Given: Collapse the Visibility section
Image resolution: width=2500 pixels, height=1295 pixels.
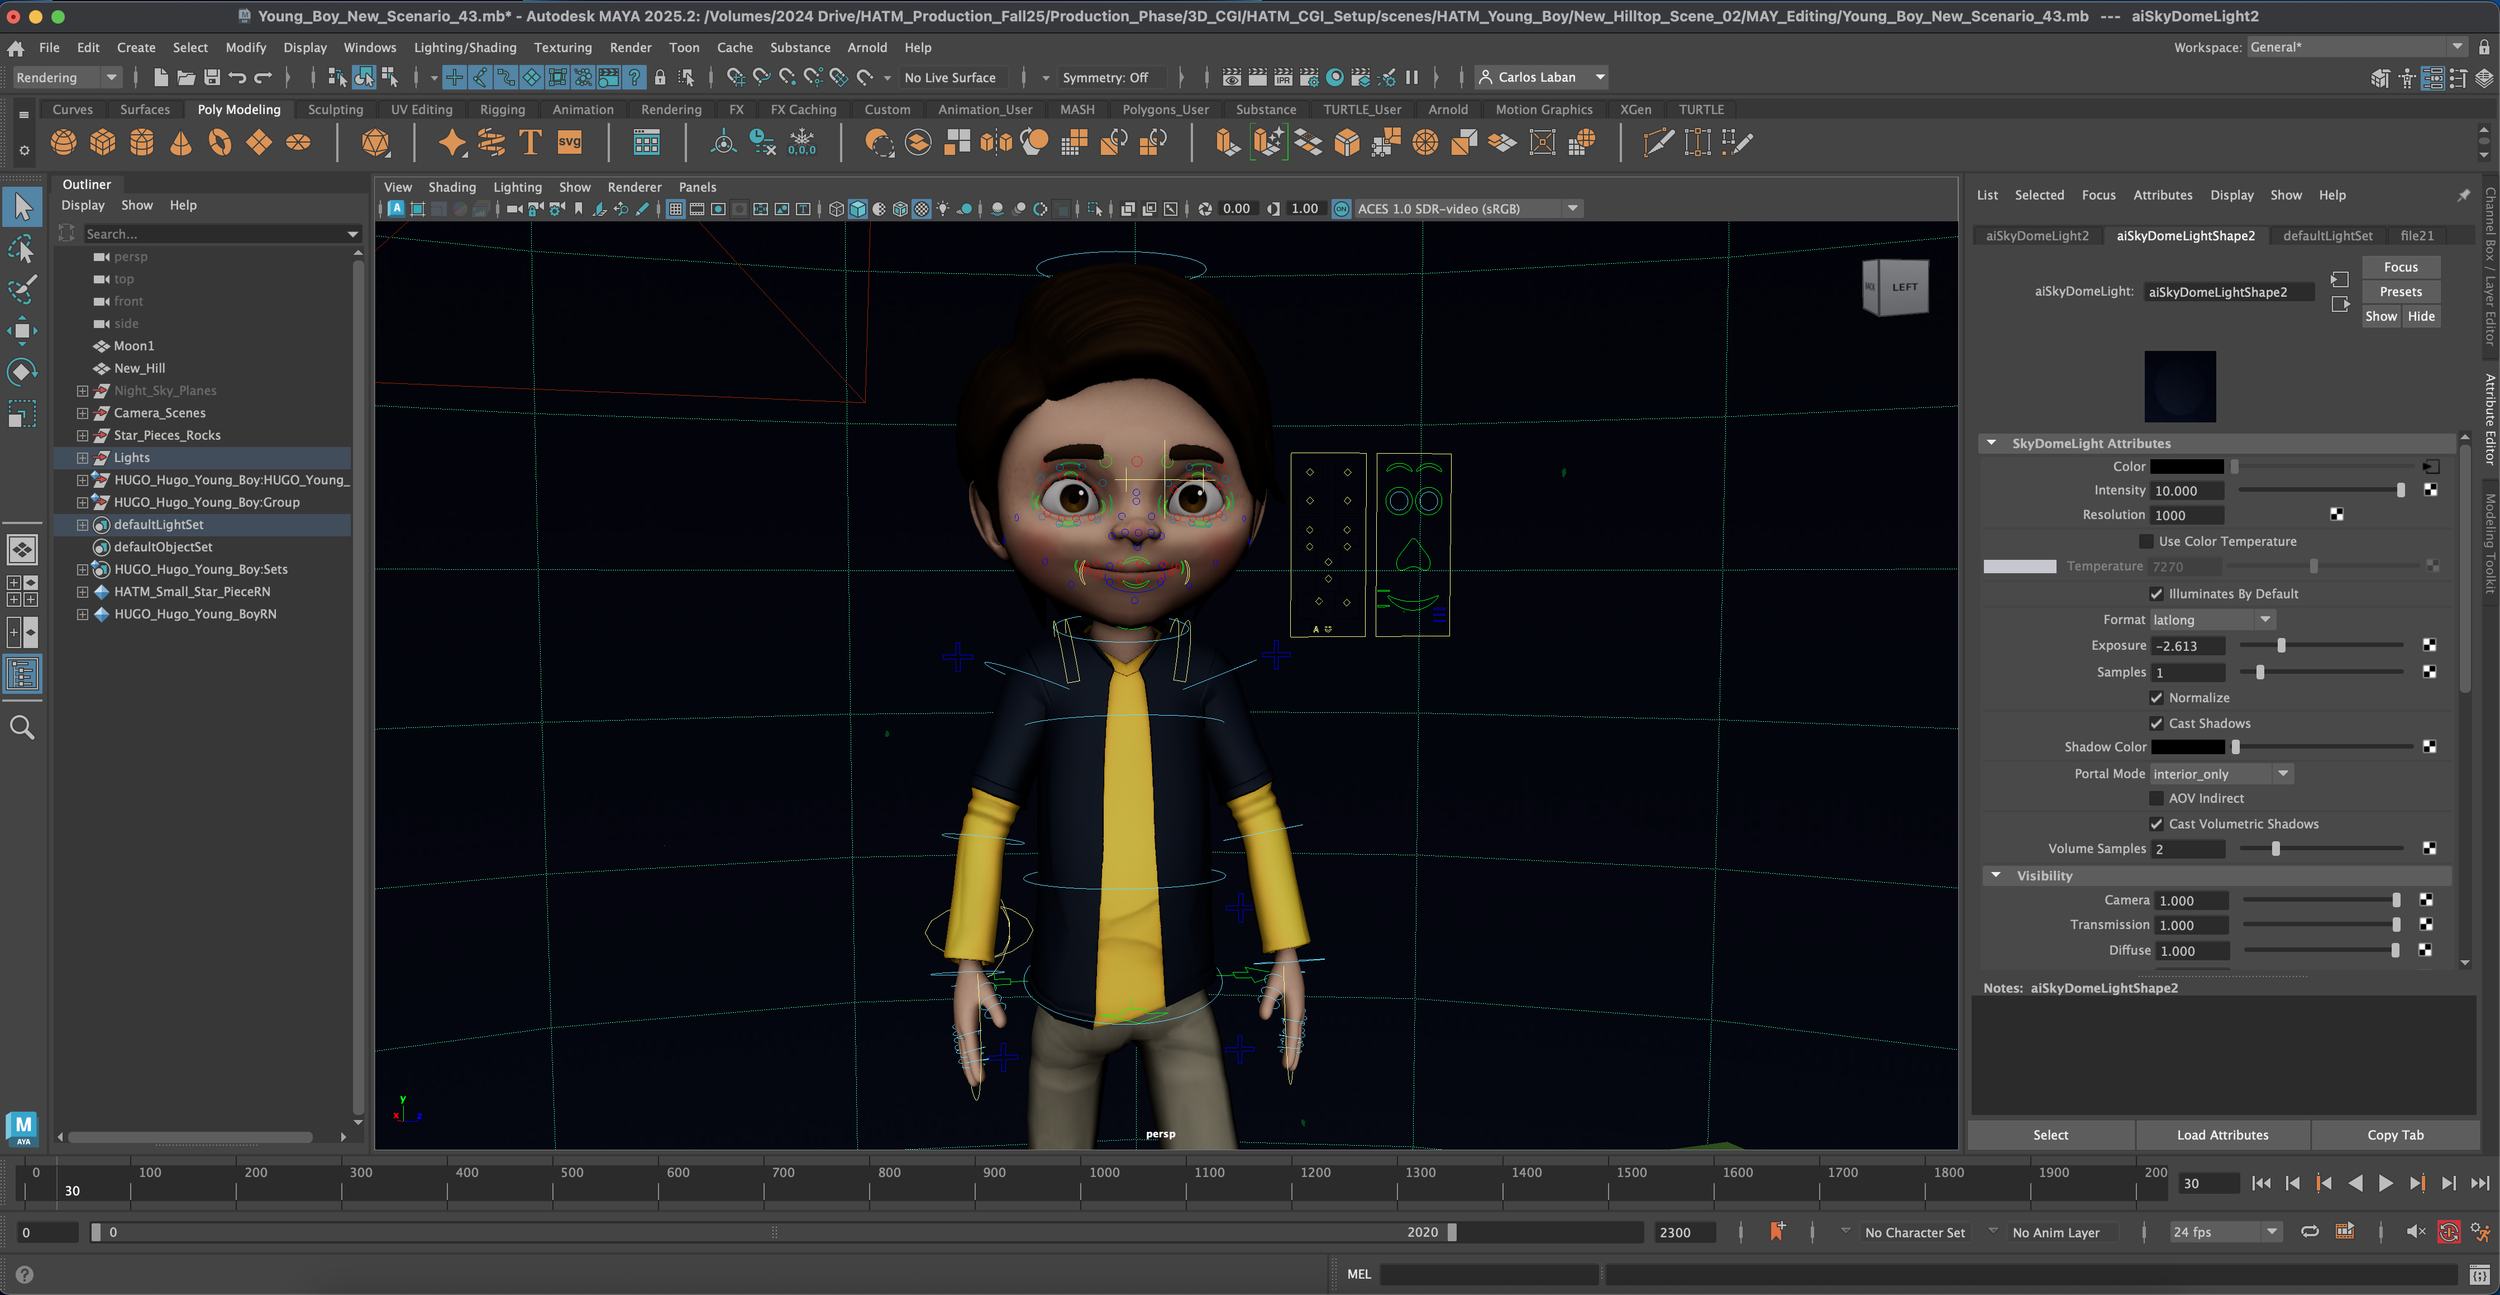Looking at the screenshot, I should 1996,875.
